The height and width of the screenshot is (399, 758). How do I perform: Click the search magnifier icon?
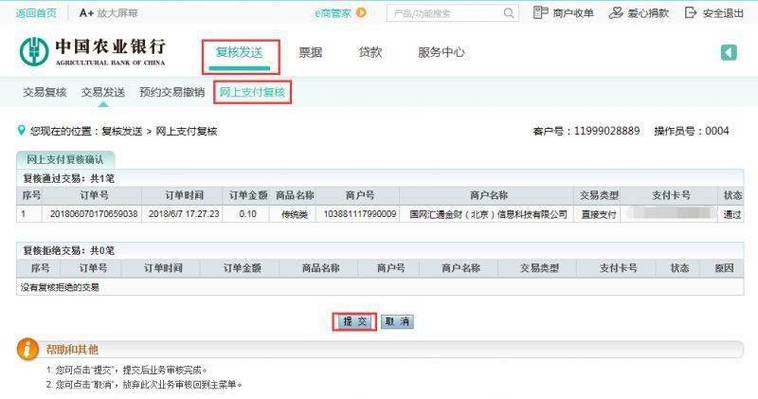click(x=509, y=13)
